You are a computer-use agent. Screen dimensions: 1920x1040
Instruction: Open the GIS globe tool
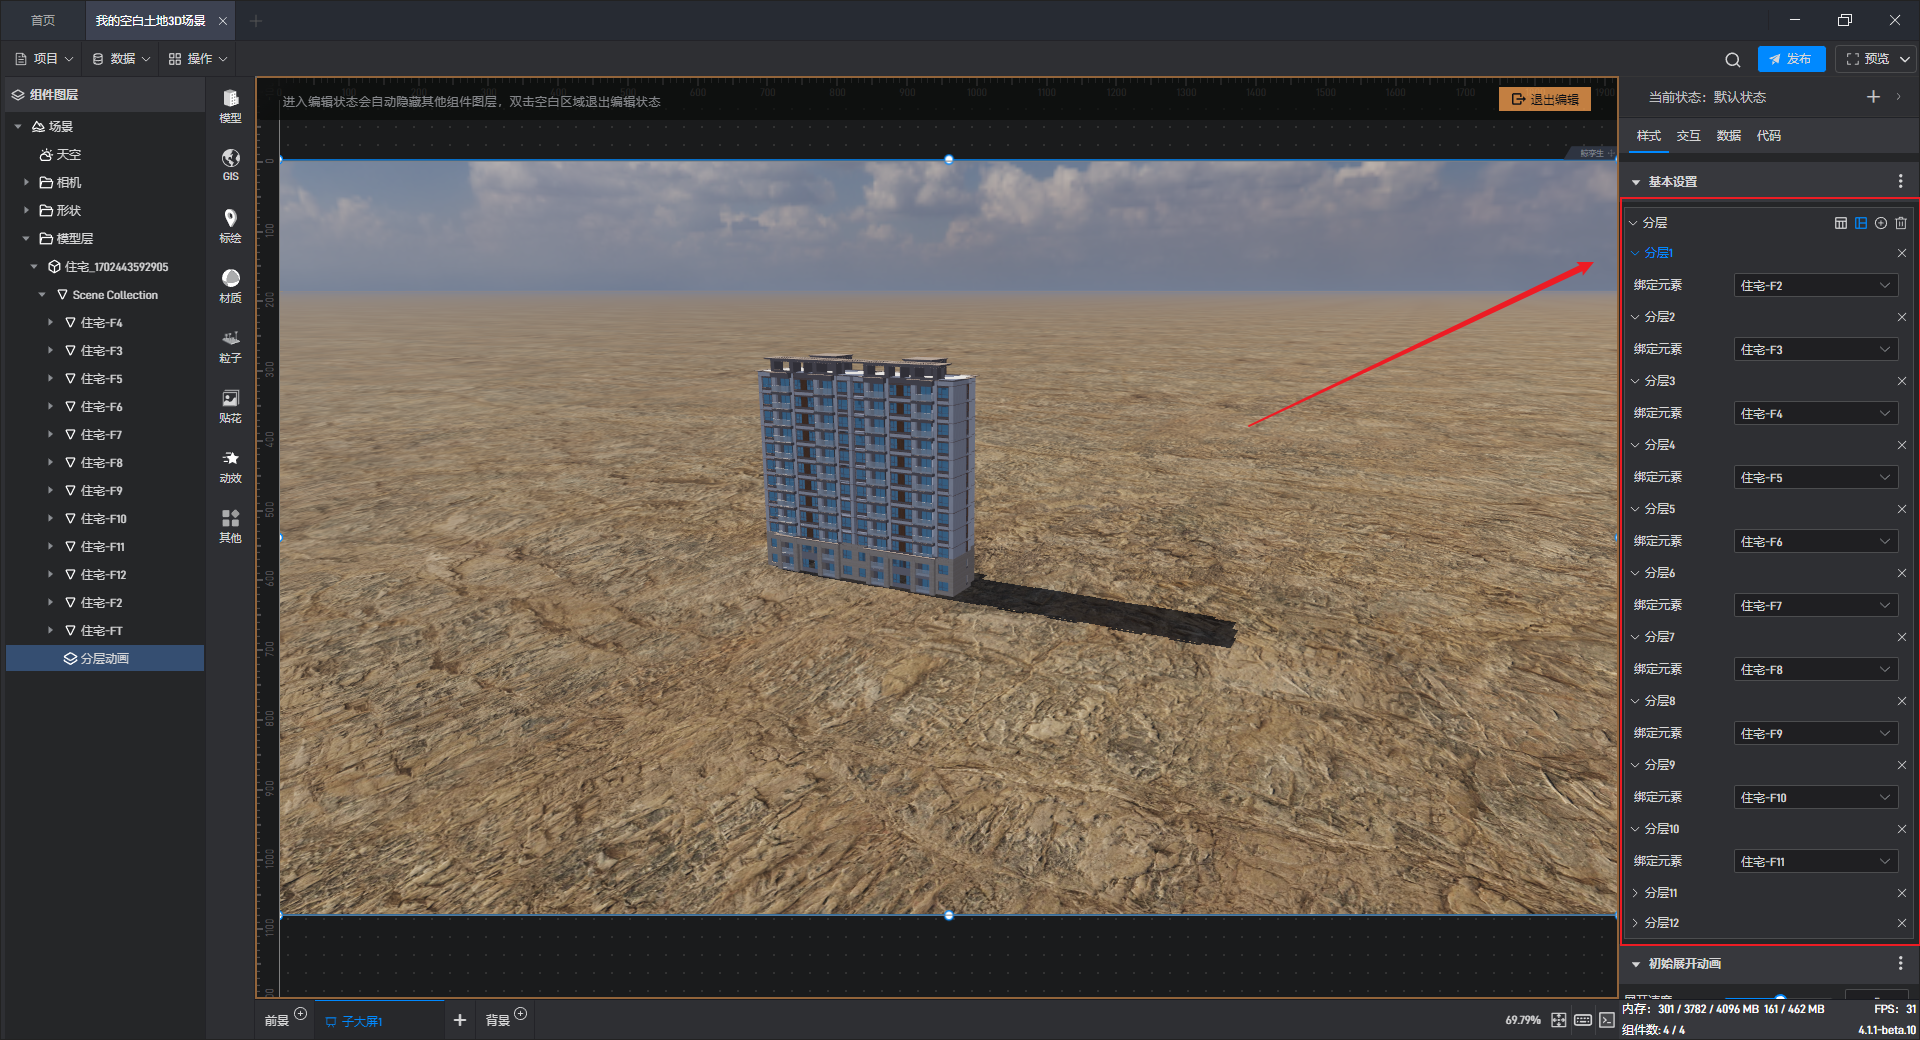[x=230, y=164]
